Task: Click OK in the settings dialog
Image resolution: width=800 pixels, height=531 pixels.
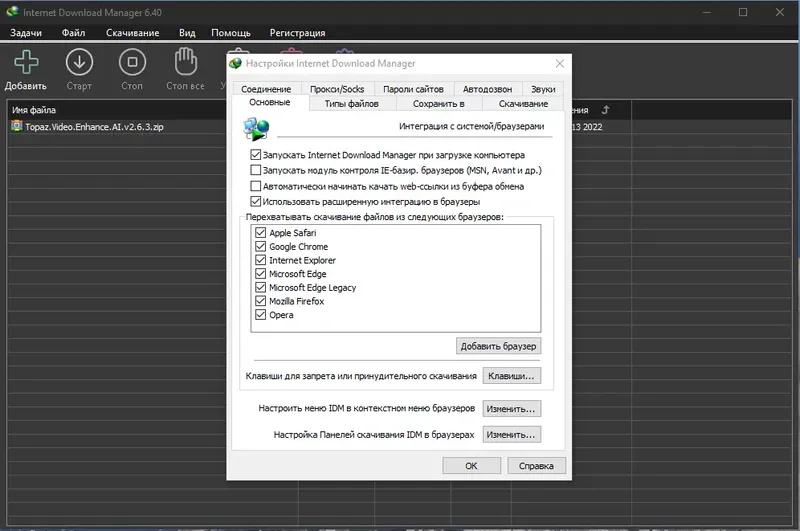Action: 471,466
